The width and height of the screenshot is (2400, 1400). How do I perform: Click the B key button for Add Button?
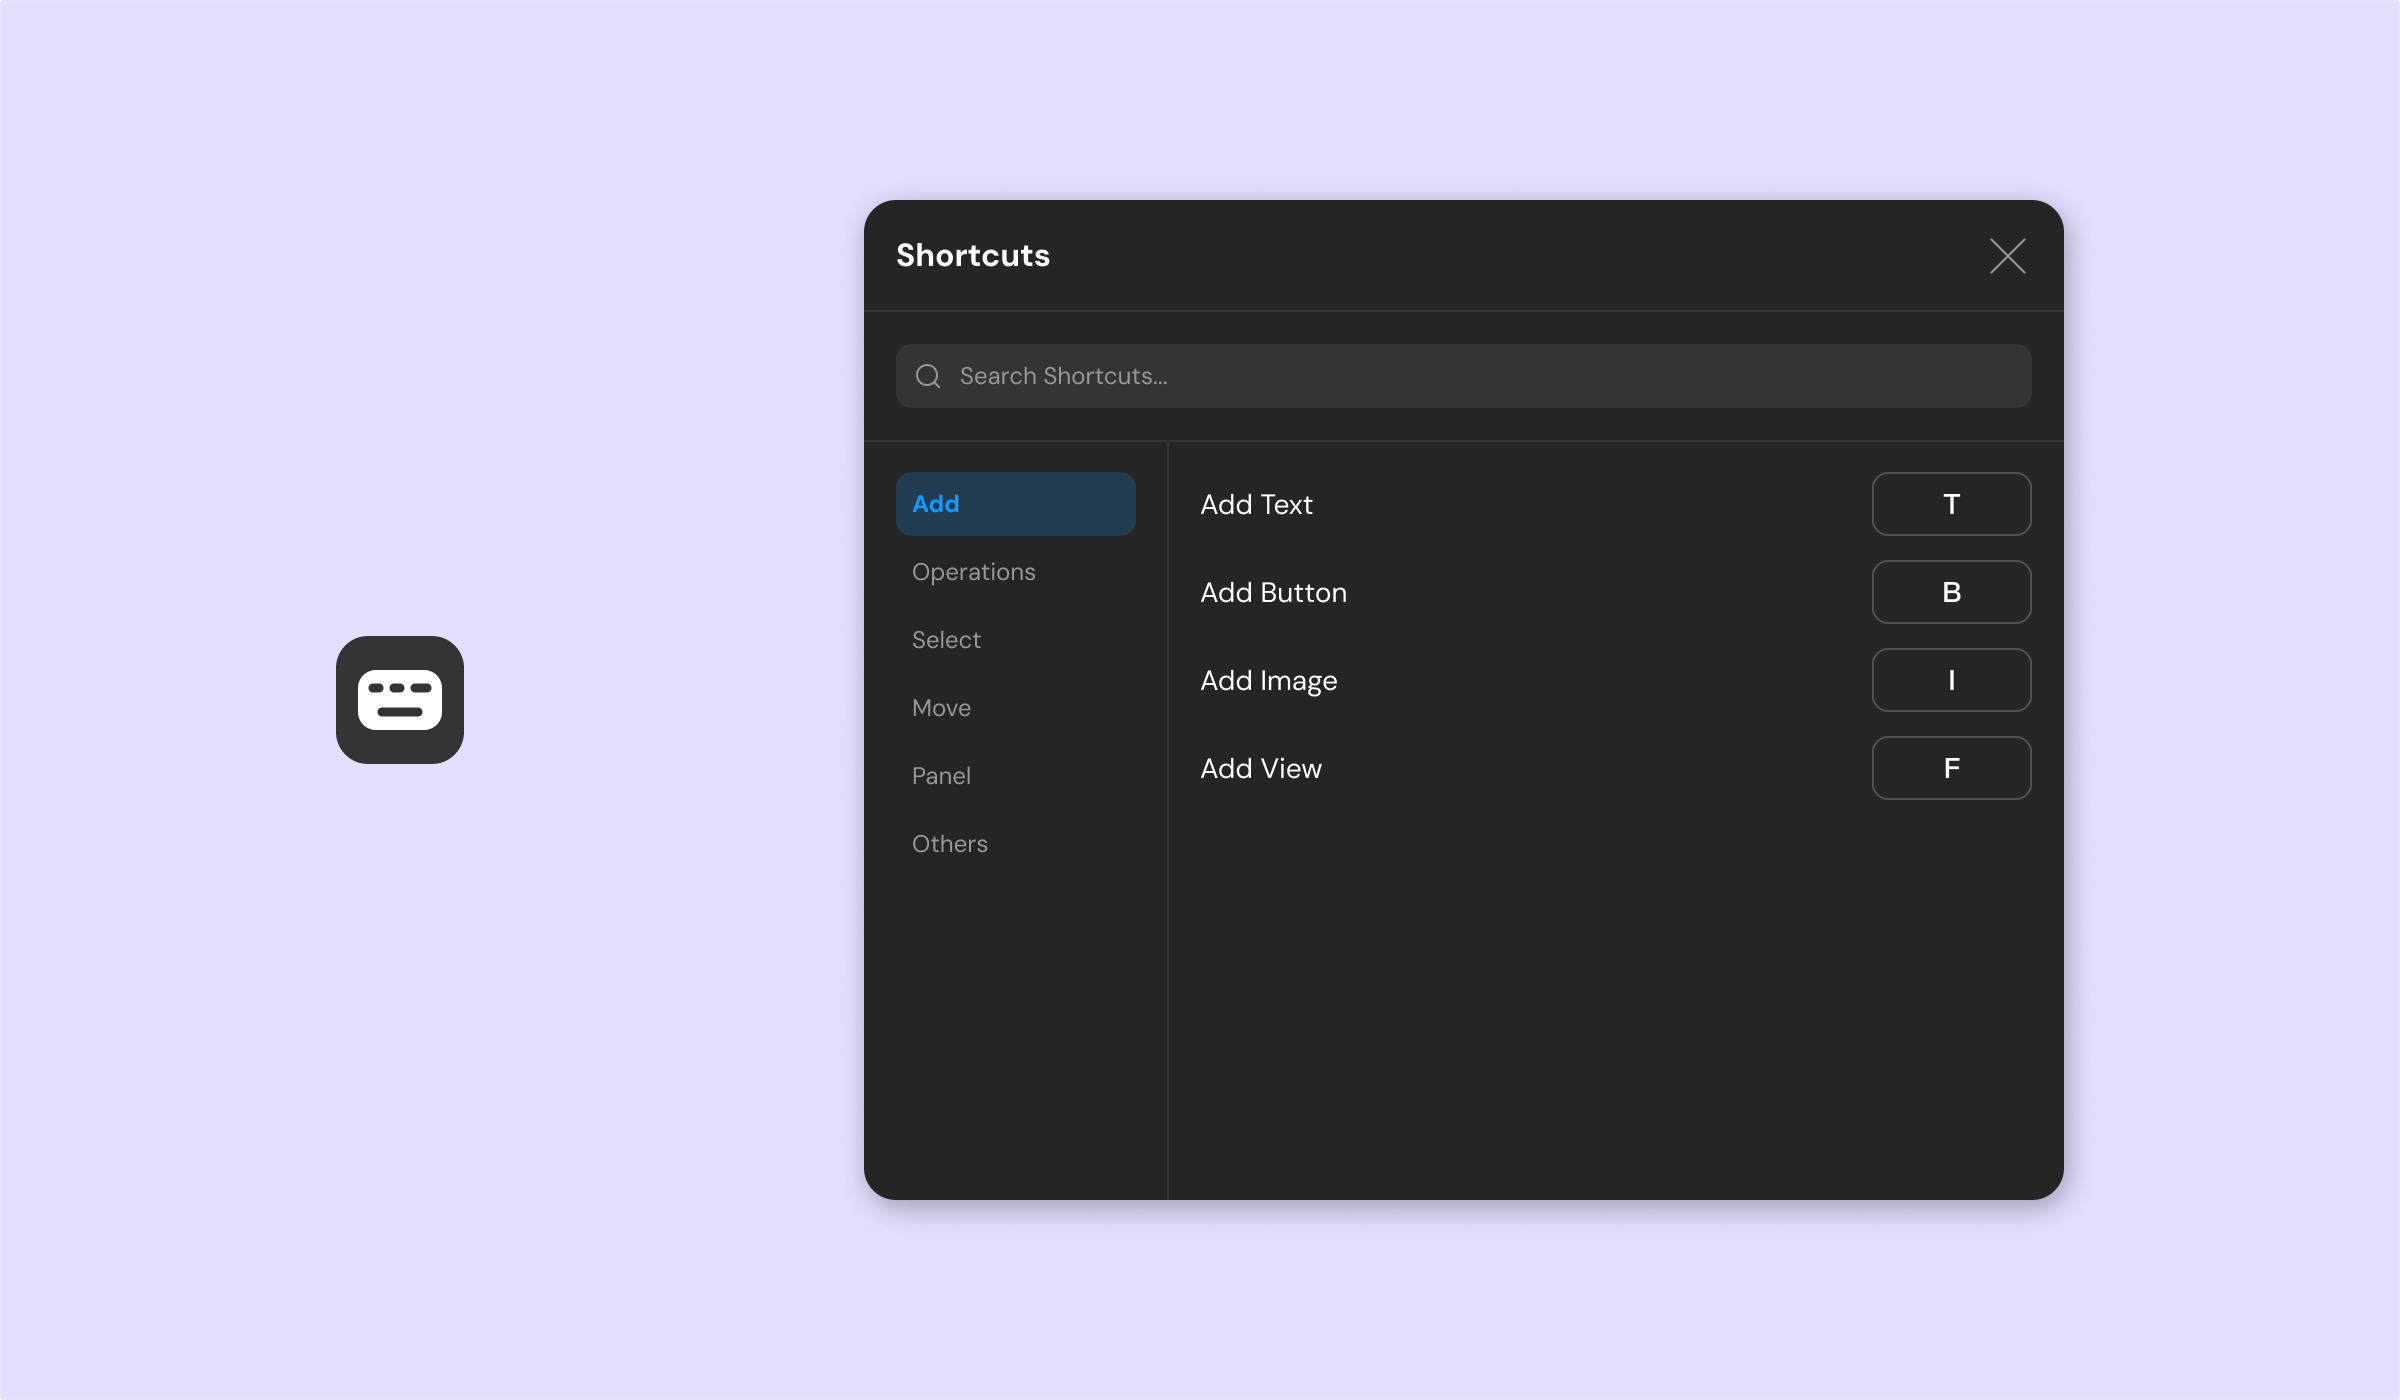point(1951,592)
